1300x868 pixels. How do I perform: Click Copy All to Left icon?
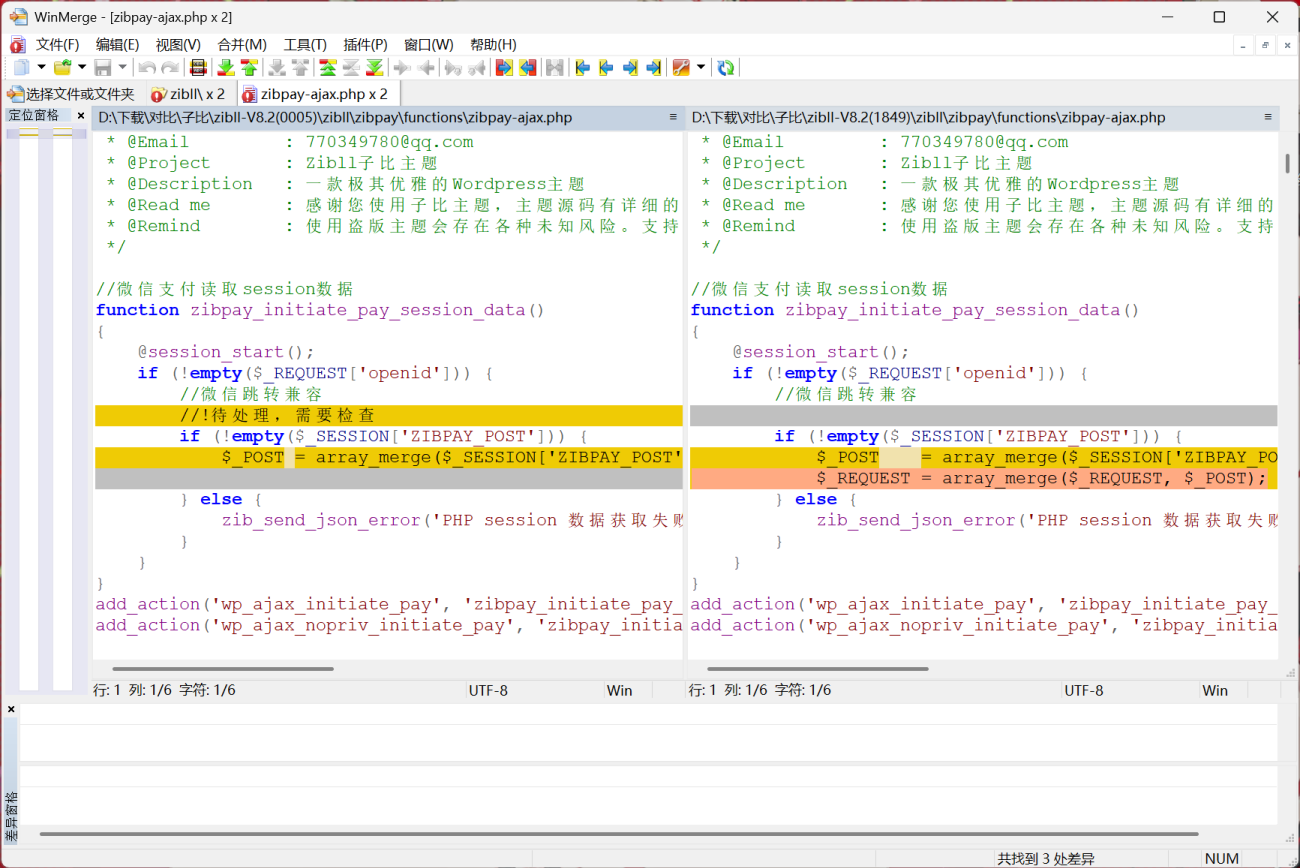pyautogui.click(x=528, y=67)
